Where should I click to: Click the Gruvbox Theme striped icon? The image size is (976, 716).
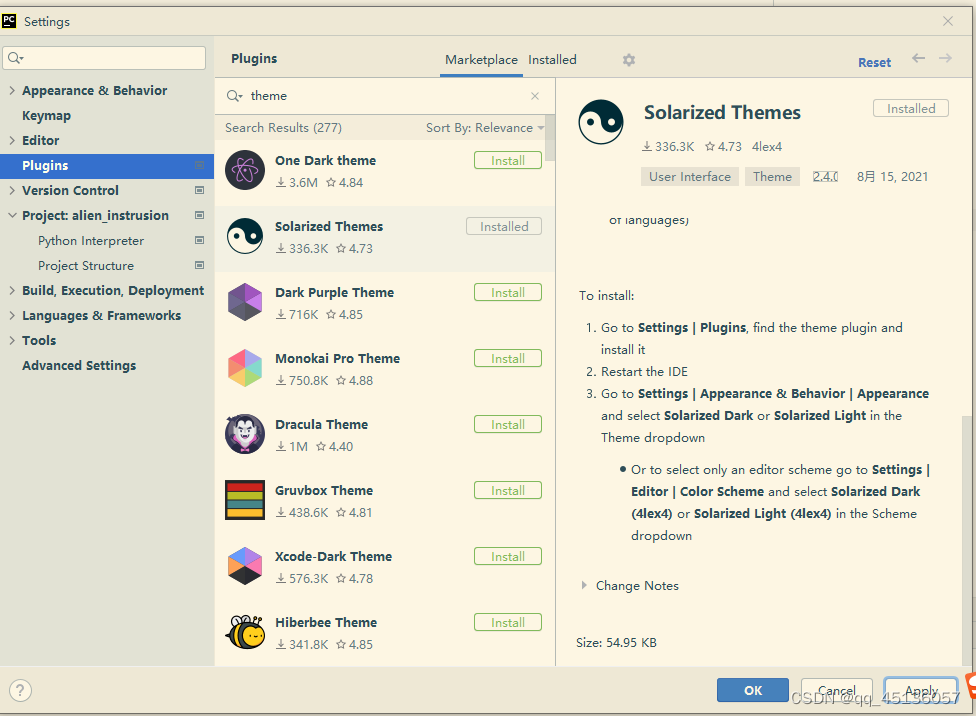pos(245,500)
